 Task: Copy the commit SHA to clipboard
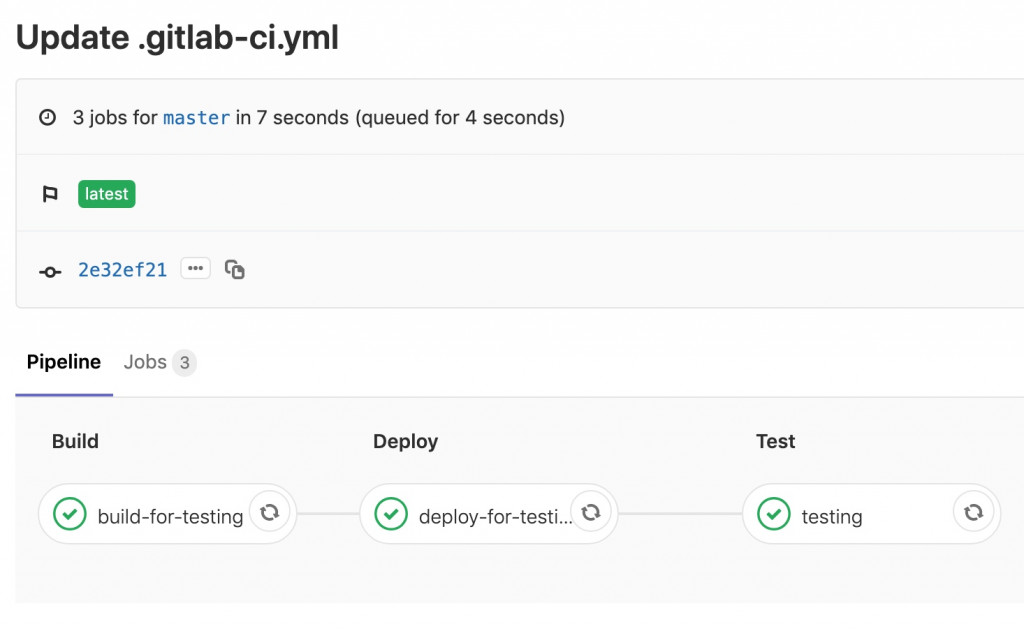coord(235,269)
